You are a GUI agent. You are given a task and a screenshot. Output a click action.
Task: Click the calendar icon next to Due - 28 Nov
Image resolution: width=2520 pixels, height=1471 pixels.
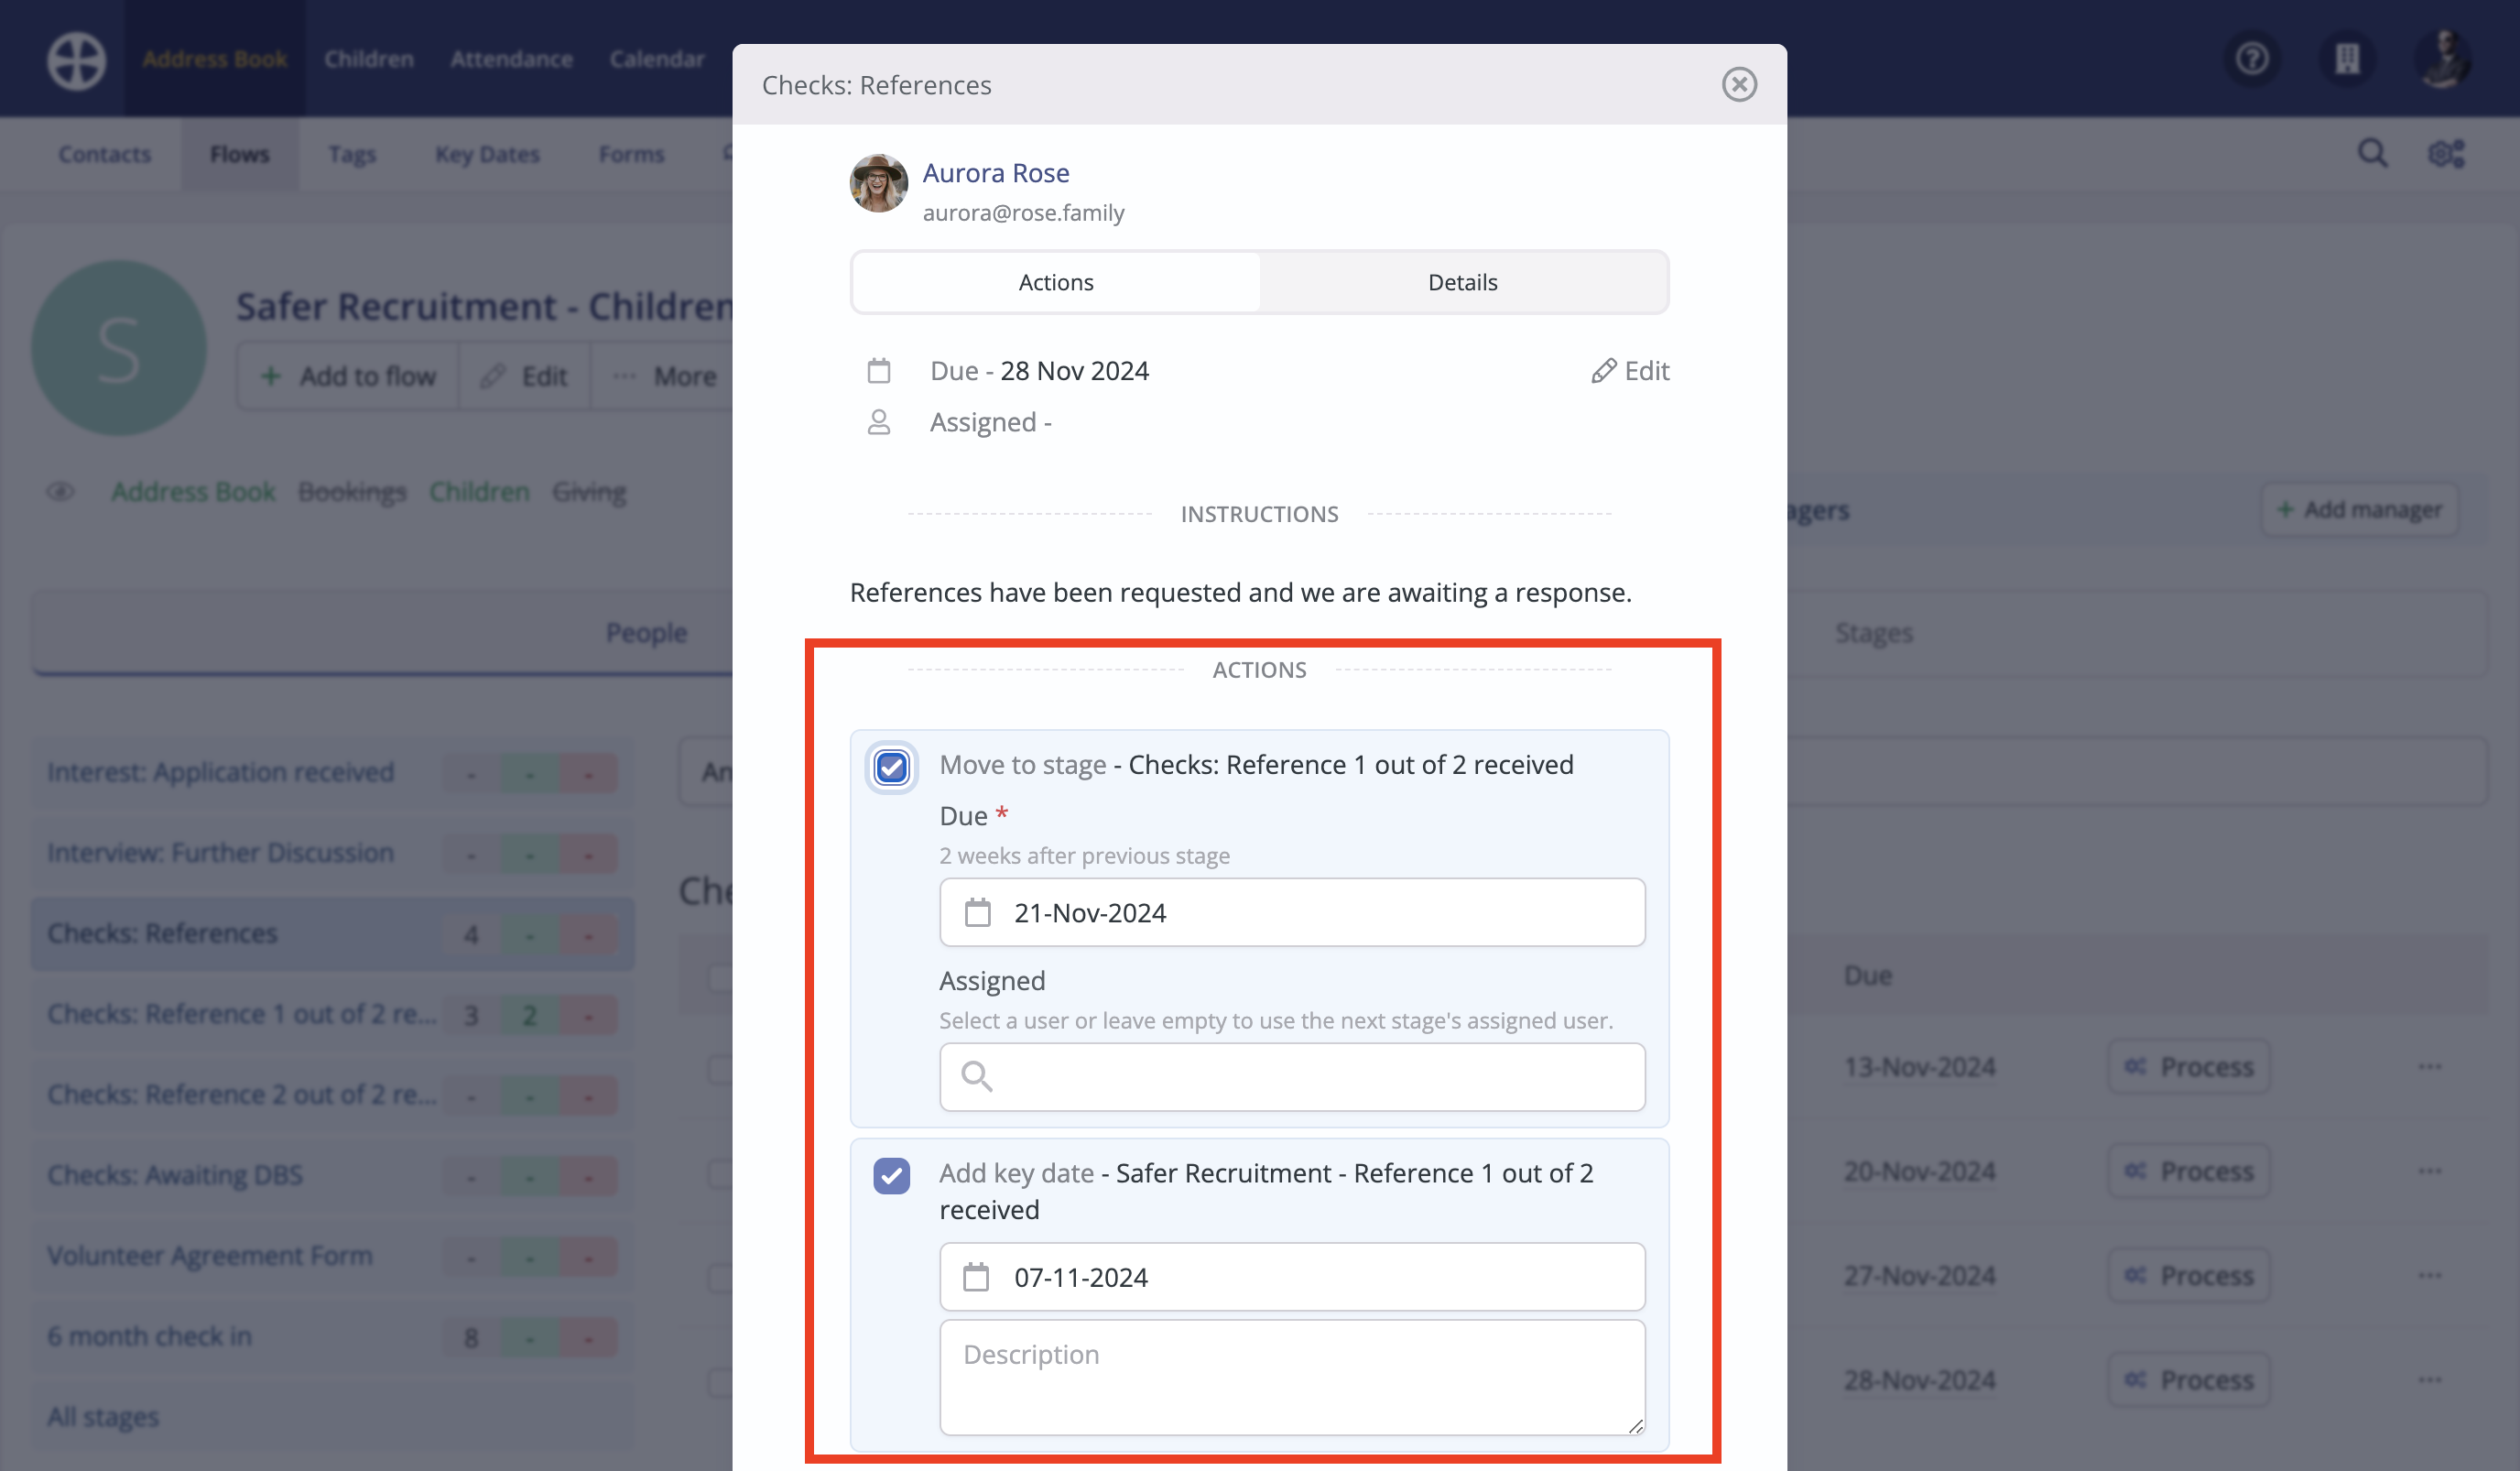(x=878, y=371)
